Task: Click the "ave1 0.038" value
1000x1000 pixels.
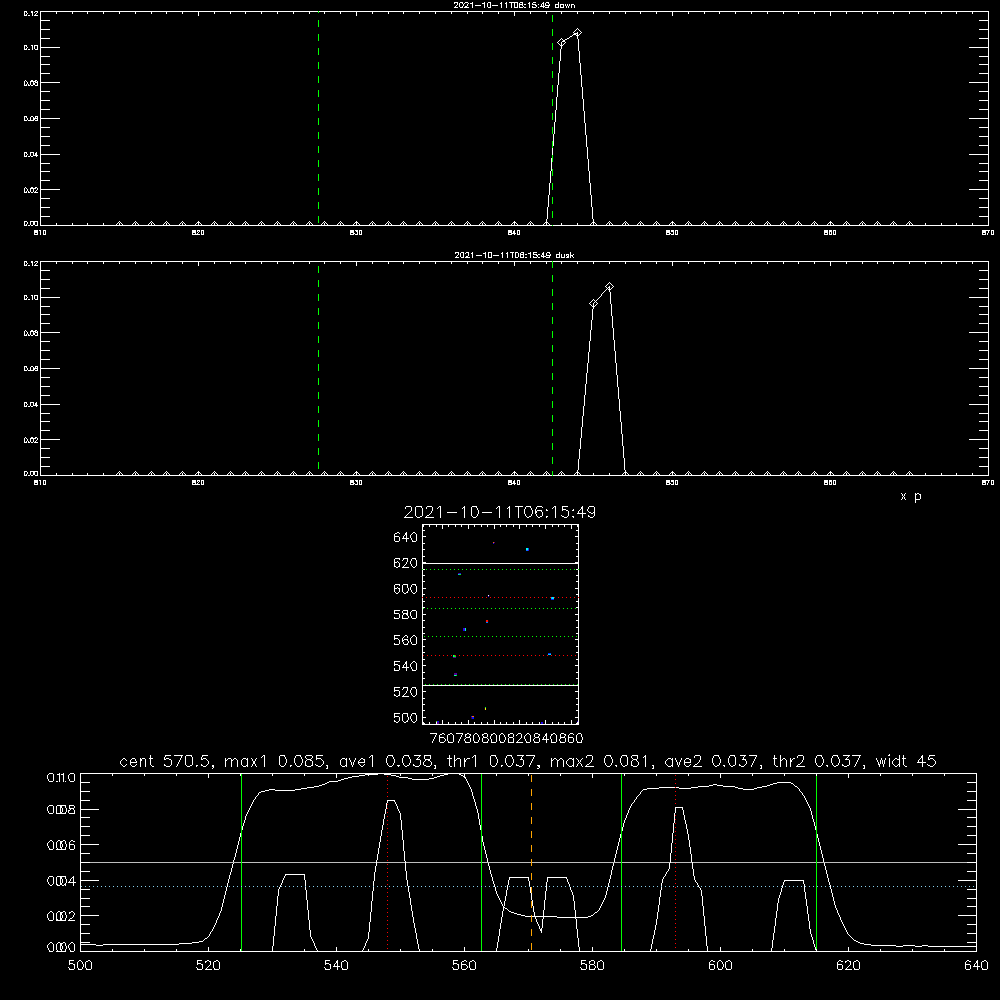Action: click(386, 761)
